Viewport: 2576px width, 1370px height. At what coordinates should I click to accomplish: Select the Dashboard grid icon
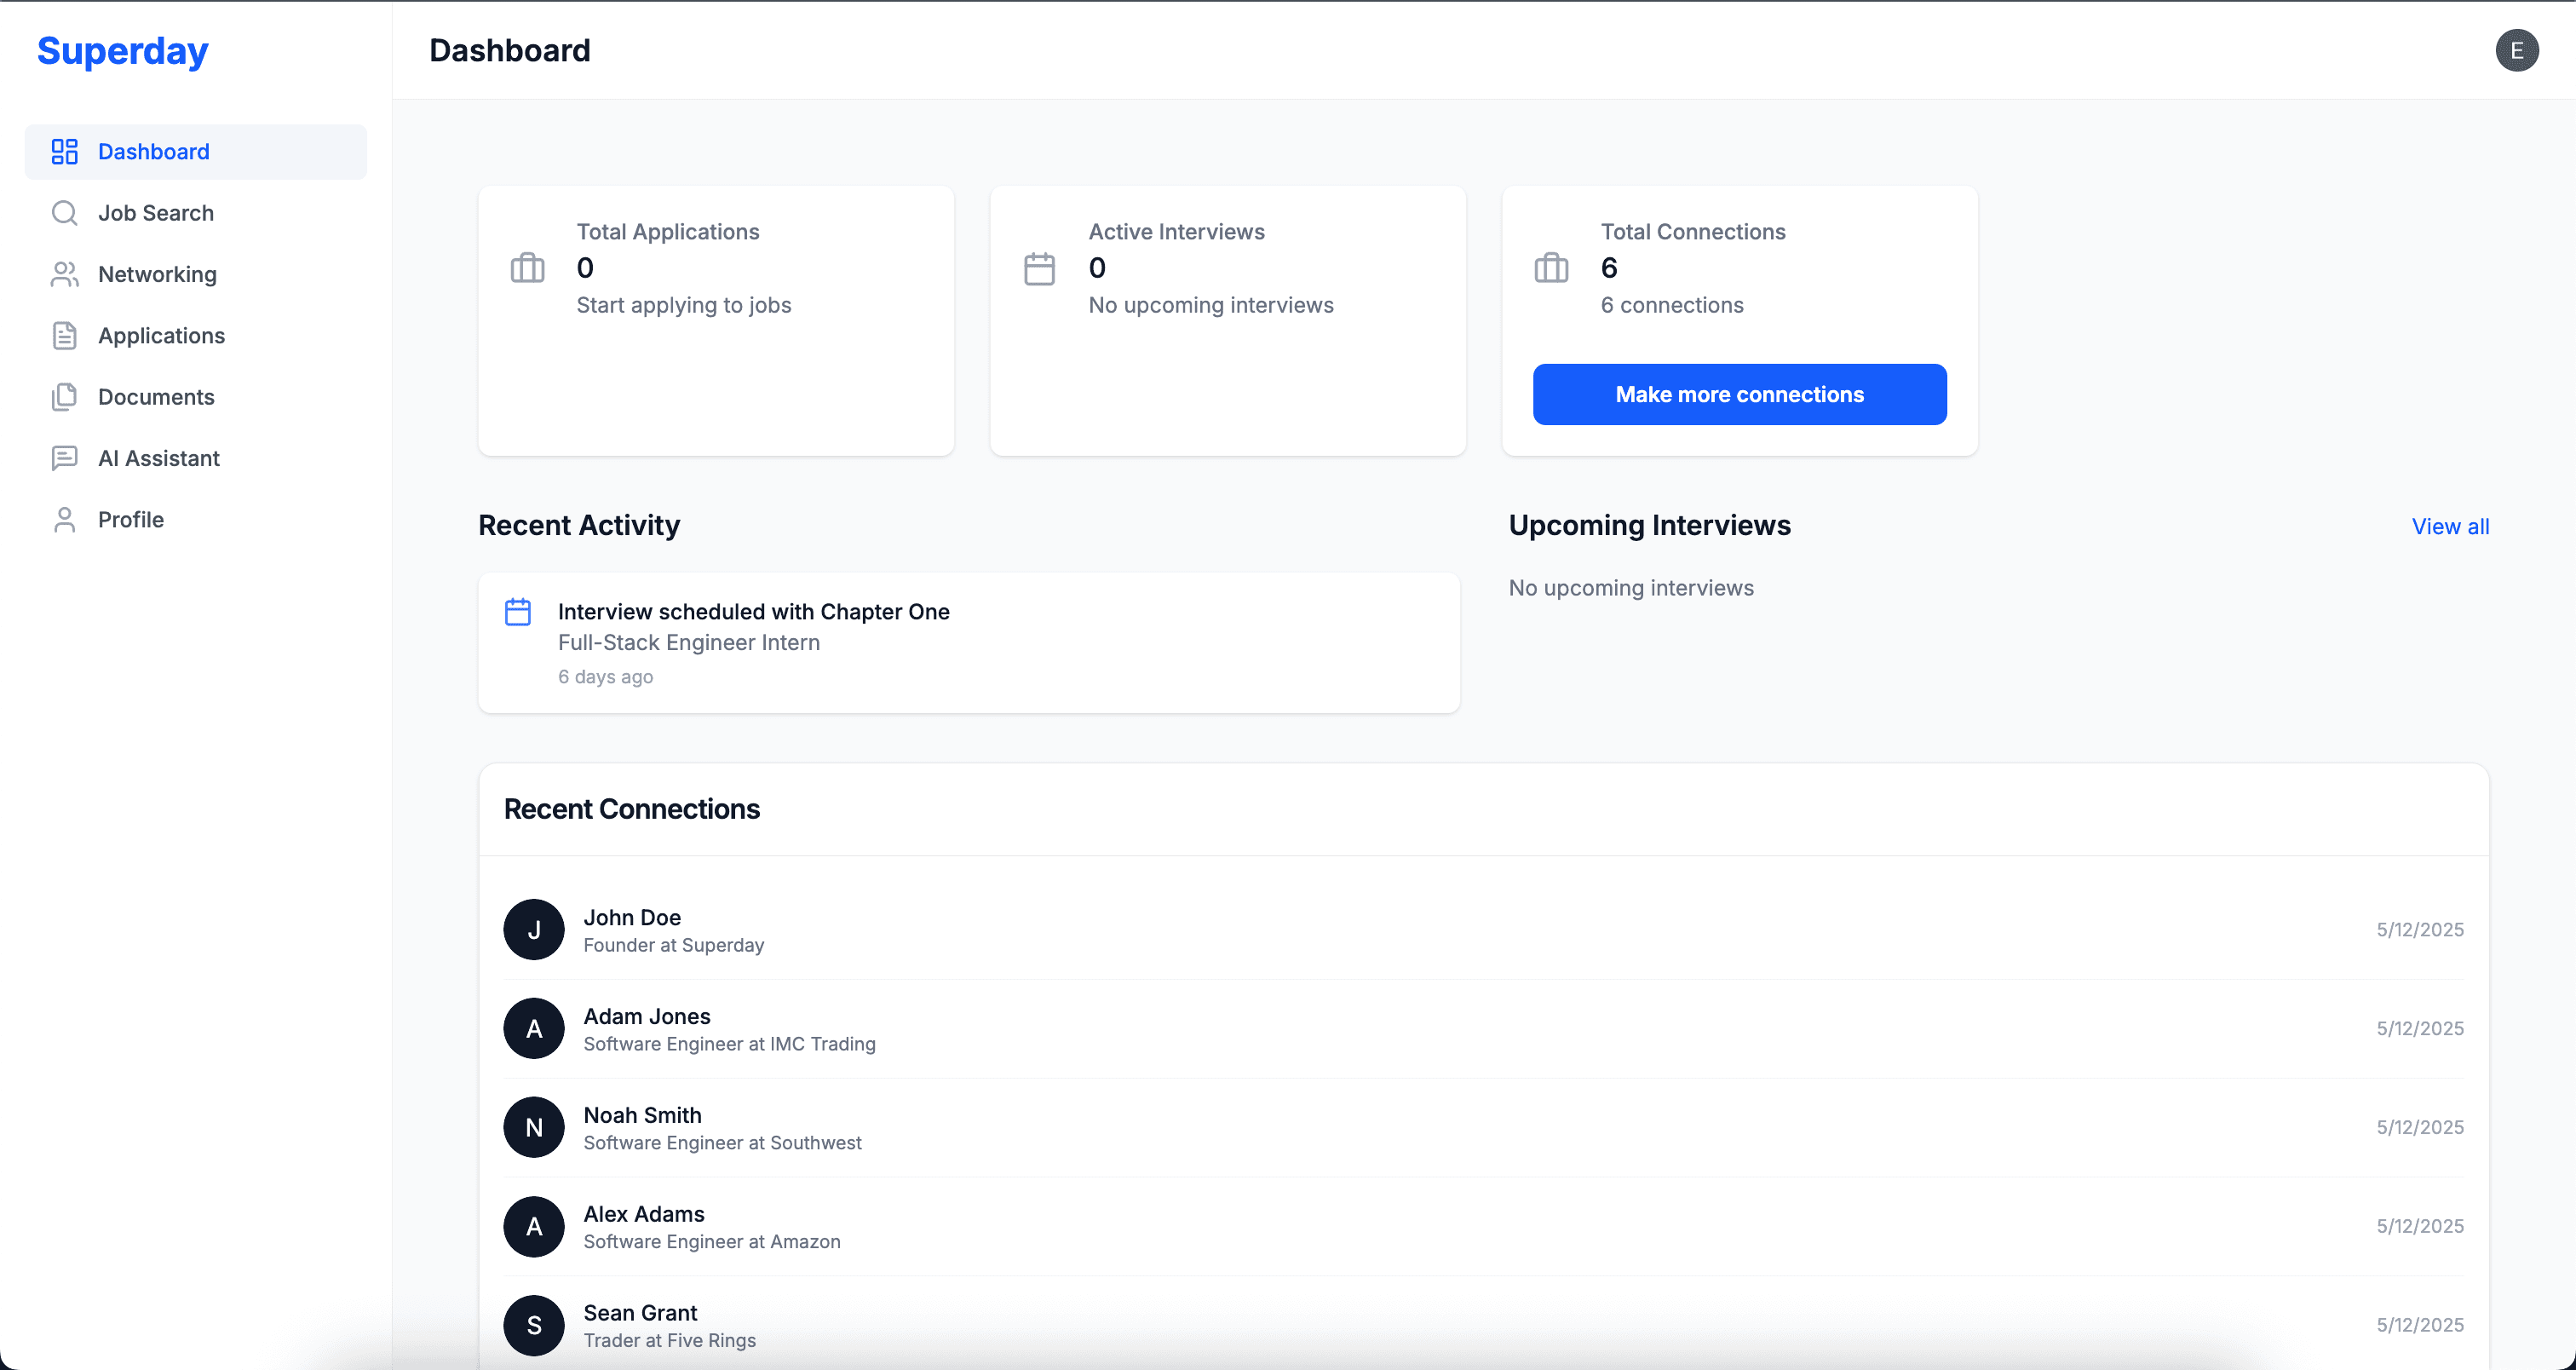coord(64,151)
